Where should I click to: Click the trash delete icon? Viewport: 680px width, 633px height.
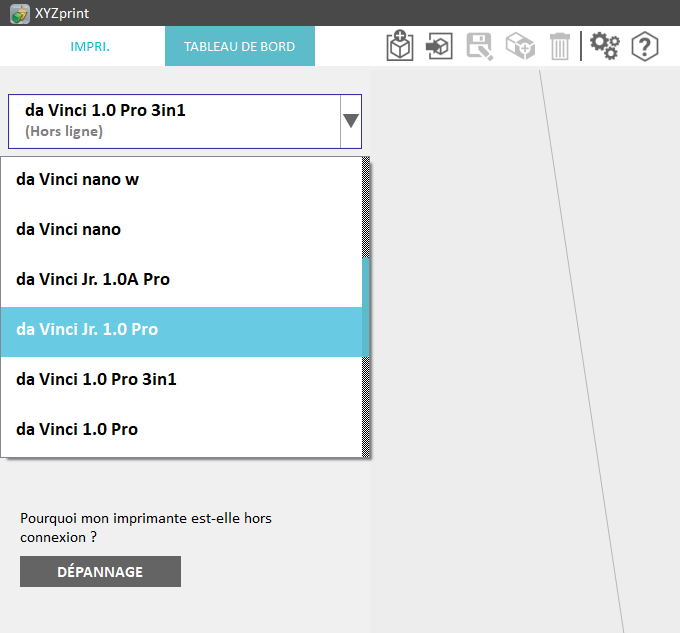[560, 46]
